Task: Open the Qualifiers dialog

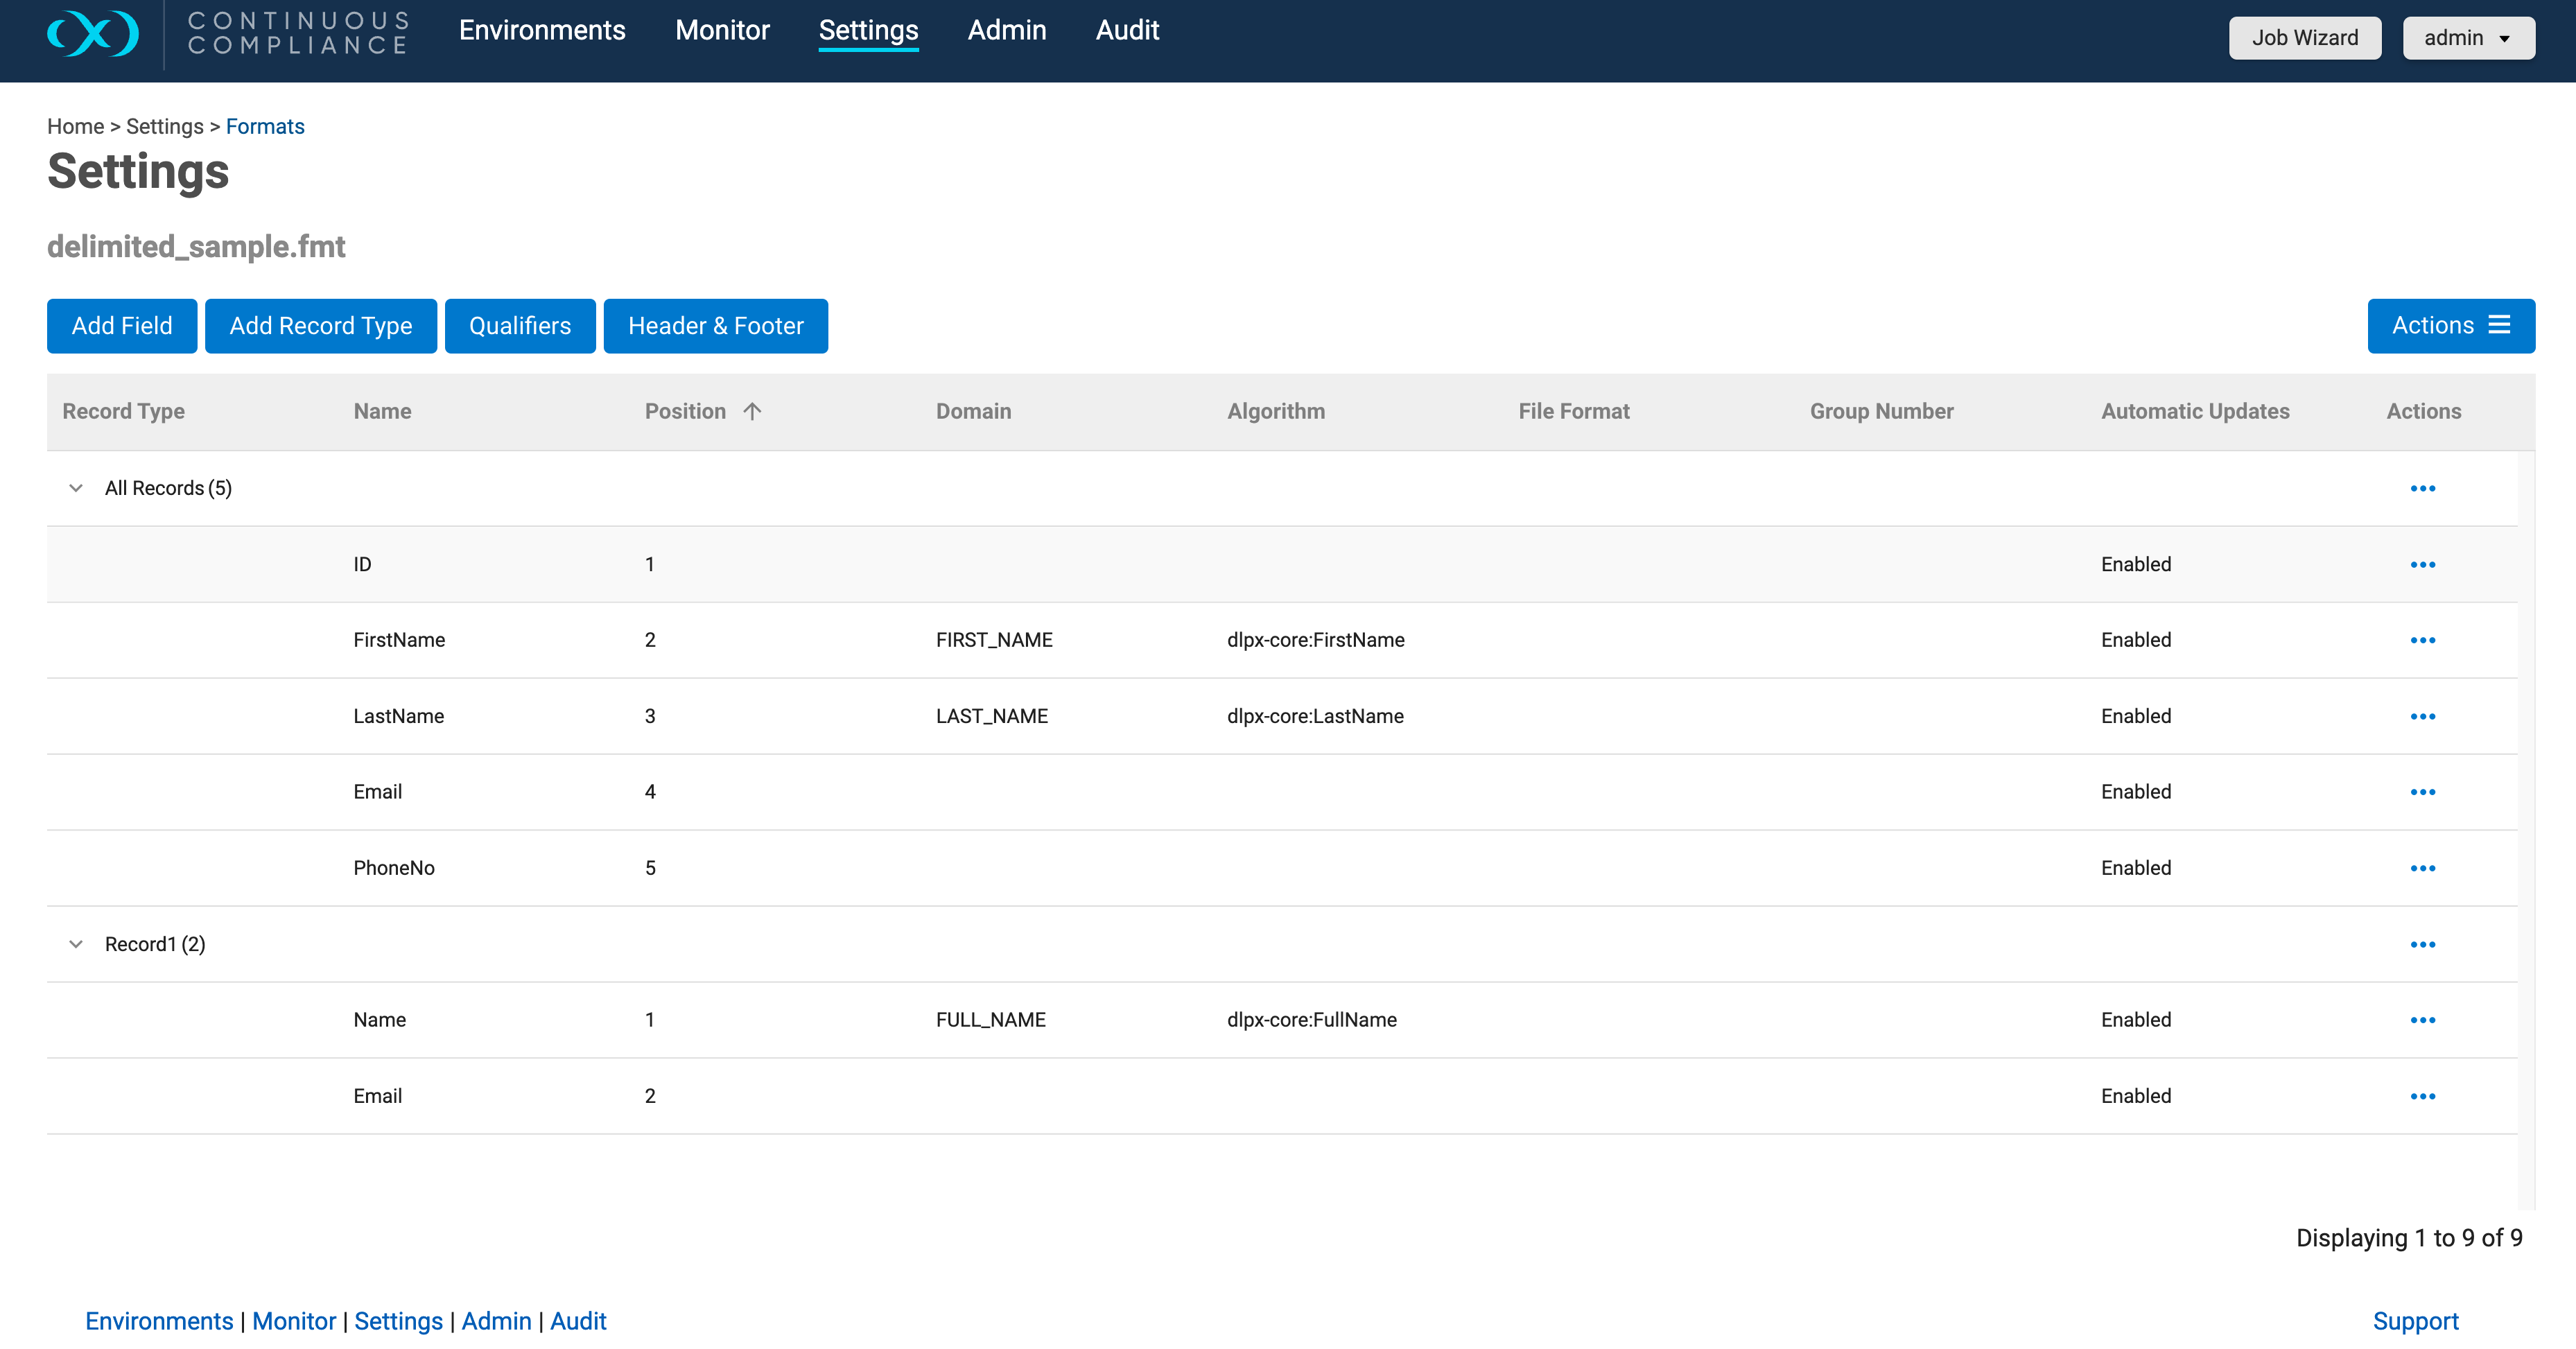Action: click(x=520, y=325)
